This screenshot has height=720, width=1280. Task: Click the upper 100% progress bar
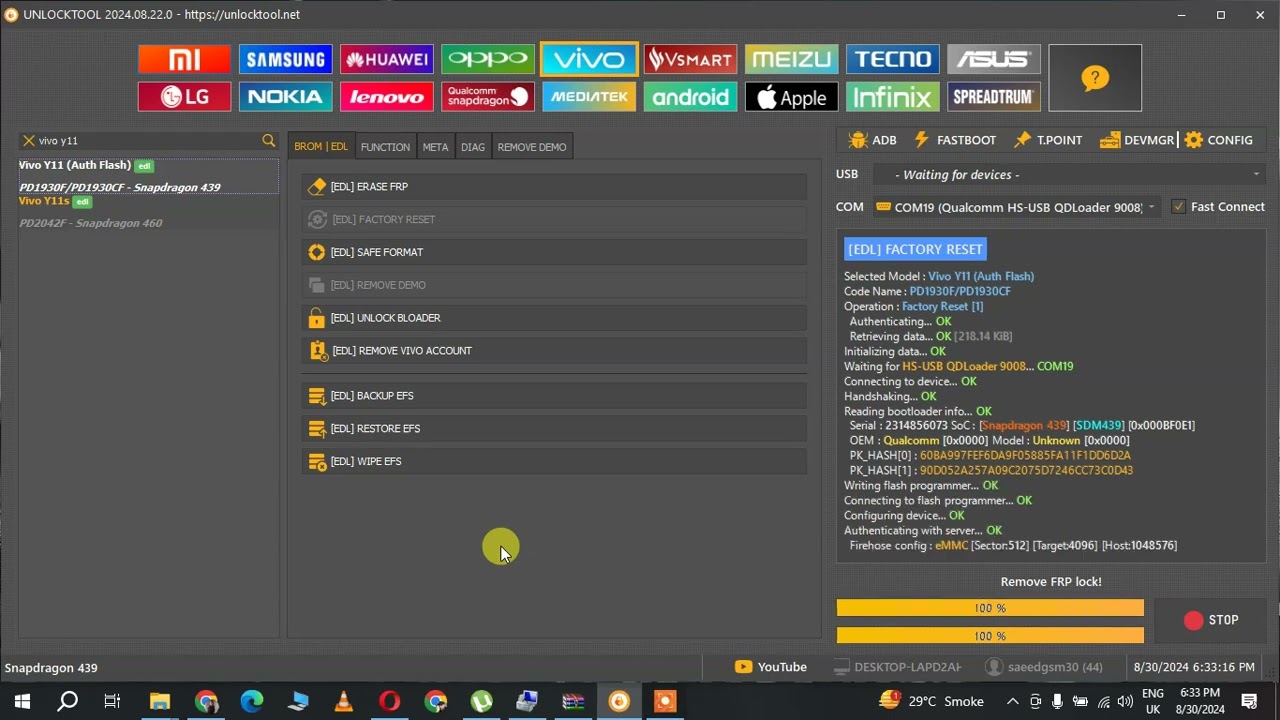(990, 608)
